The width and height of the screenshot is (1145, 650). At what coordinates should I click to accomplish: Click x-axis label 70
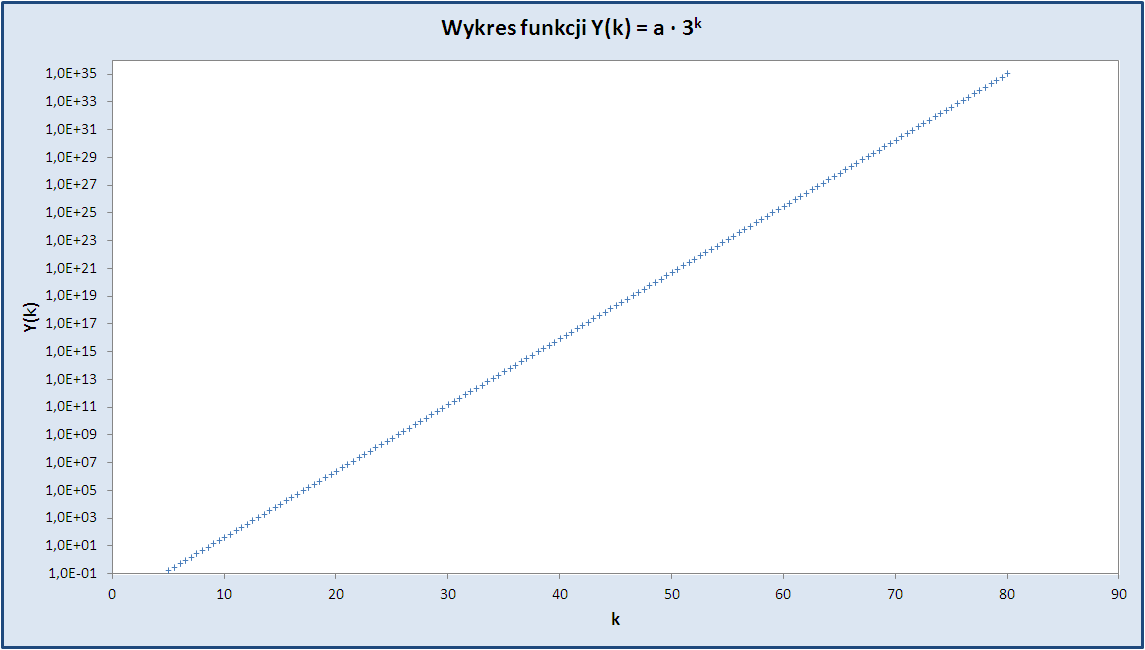pyautogui.click(x=895, y=595)
